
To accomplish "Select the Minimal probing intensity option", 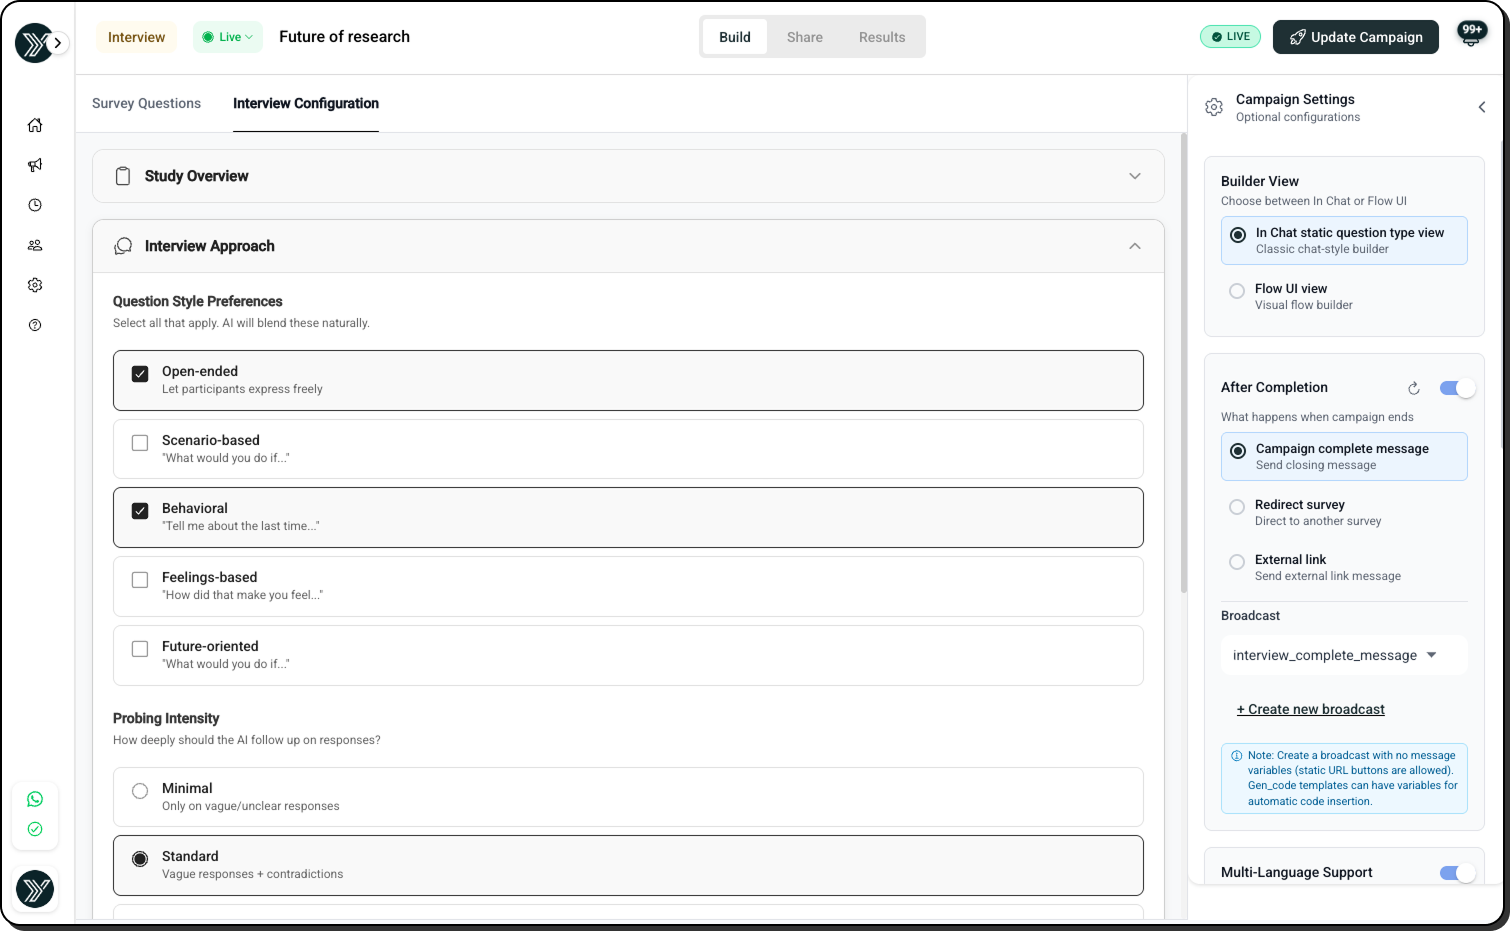I will coord(140,791).
